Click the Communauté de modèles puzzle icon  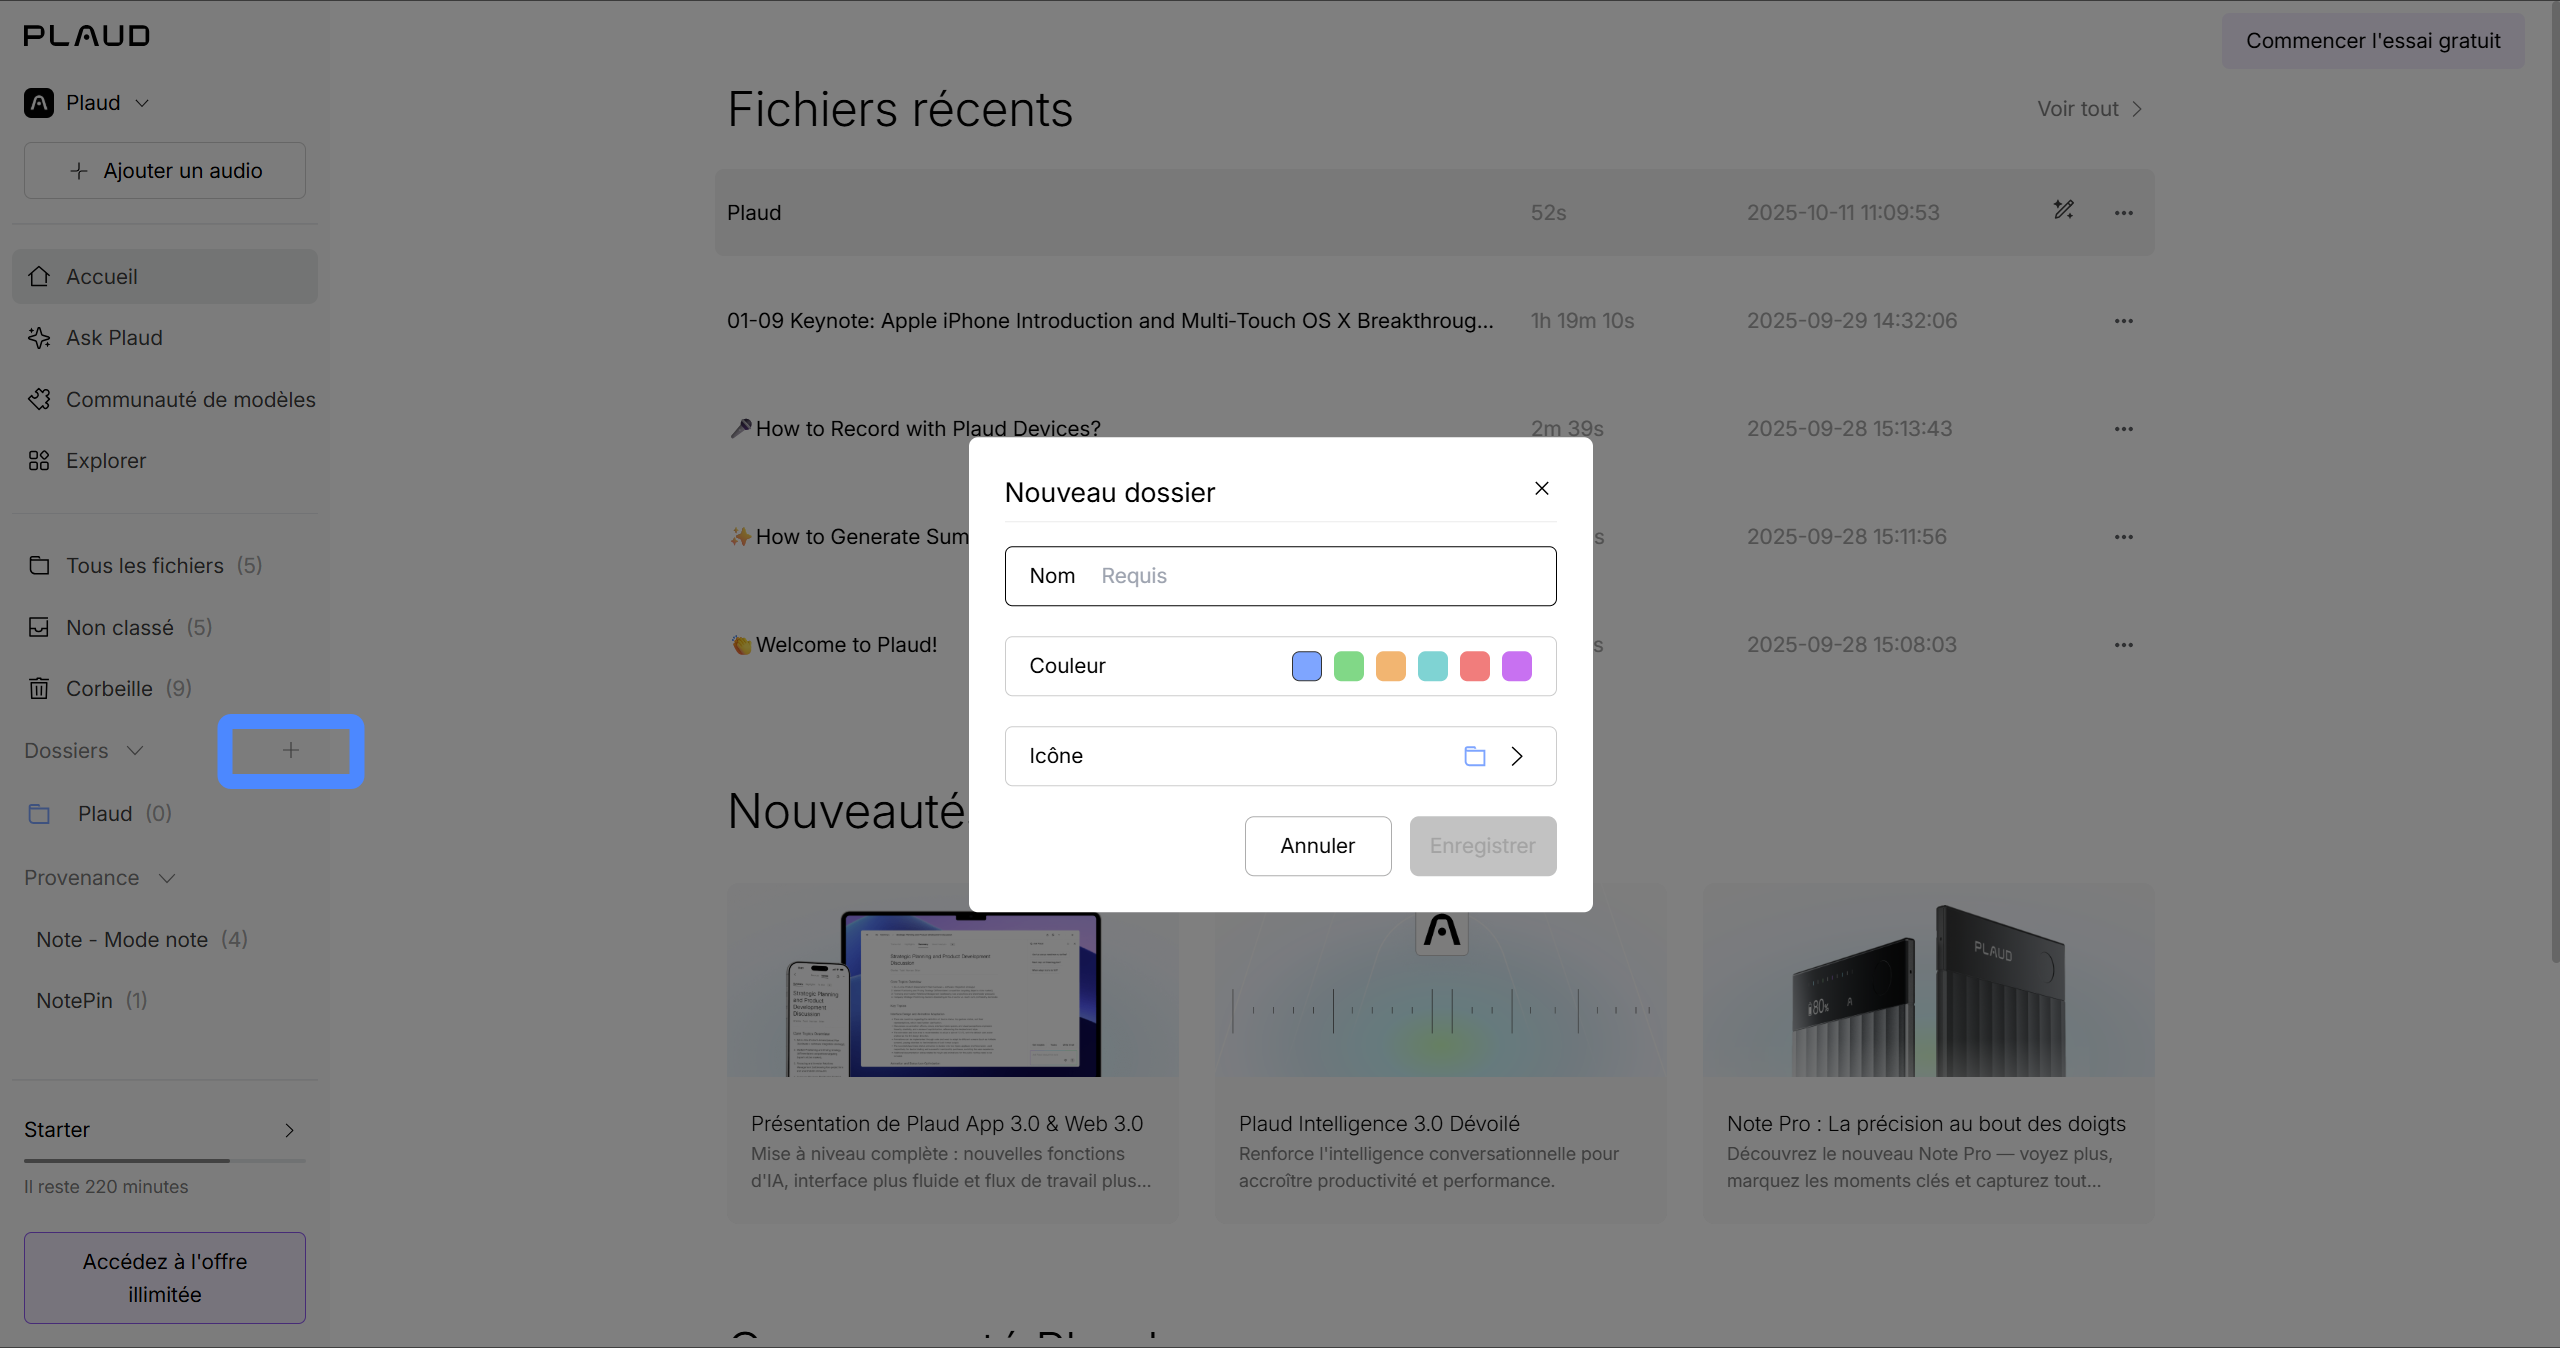39,400
